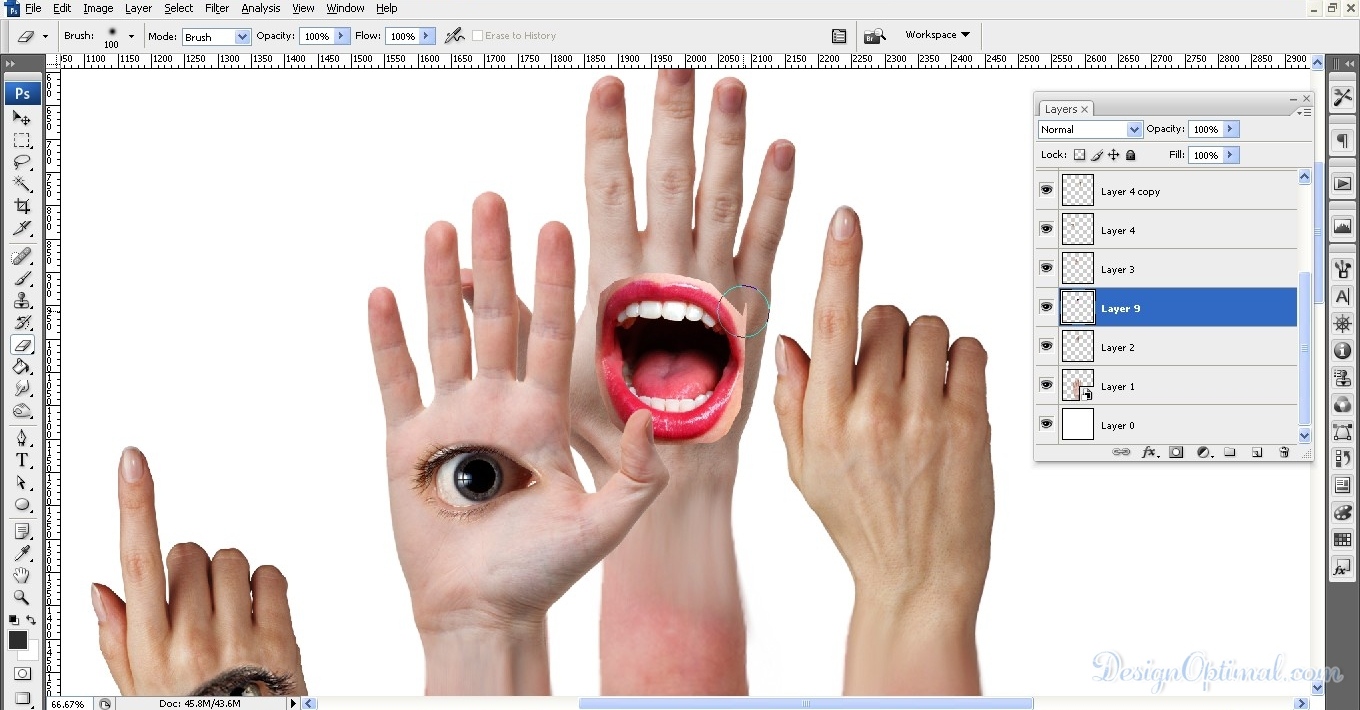Select the Pen tool
The height and width of the screenshot is (710, 1360).
(22, 438)
